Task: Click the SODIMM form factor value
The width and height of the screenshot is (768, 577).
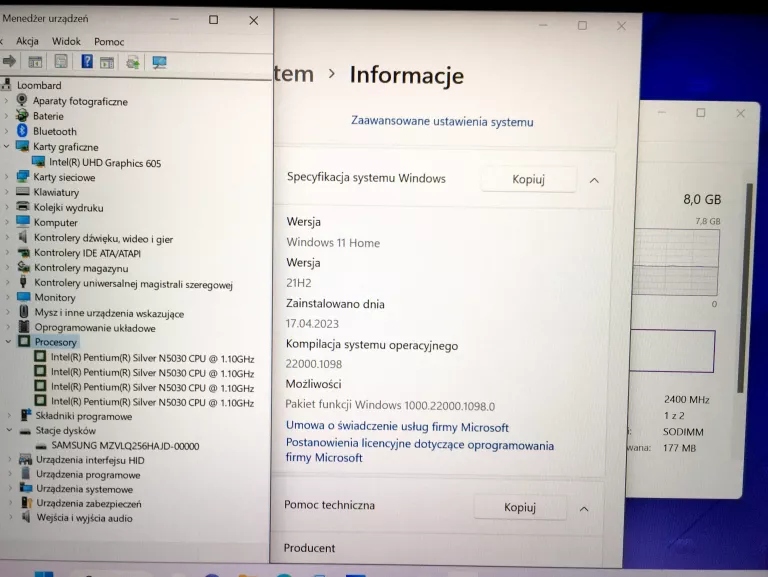Action: point(683,432)
